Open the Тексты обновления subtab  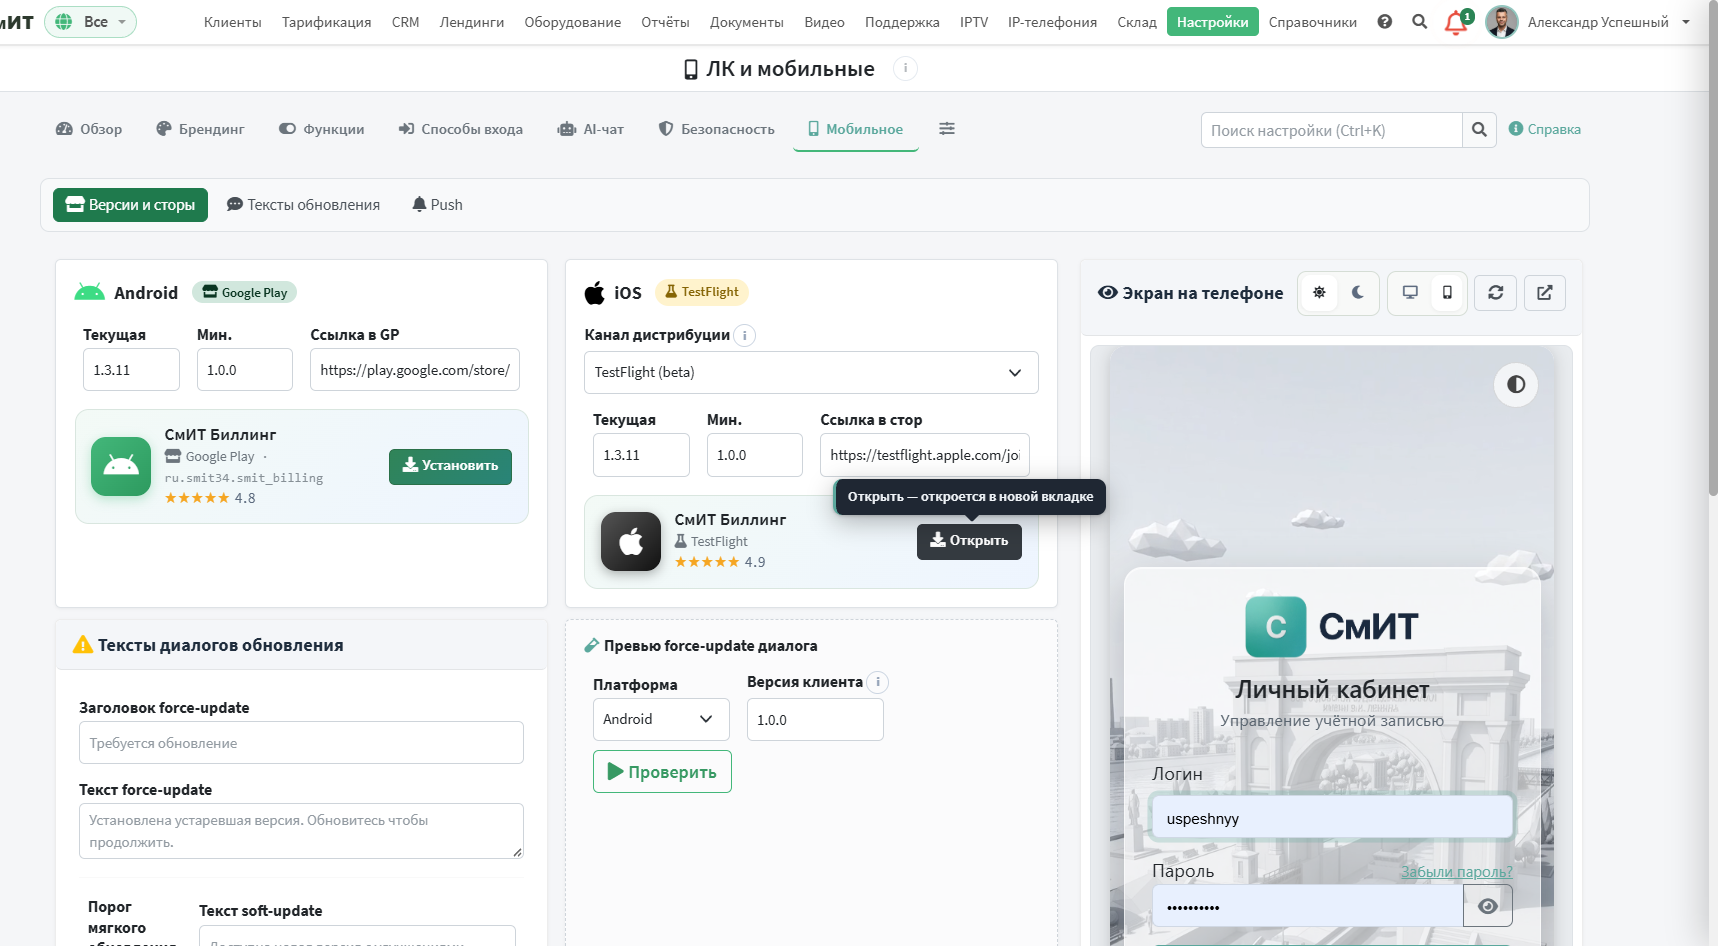303,205
